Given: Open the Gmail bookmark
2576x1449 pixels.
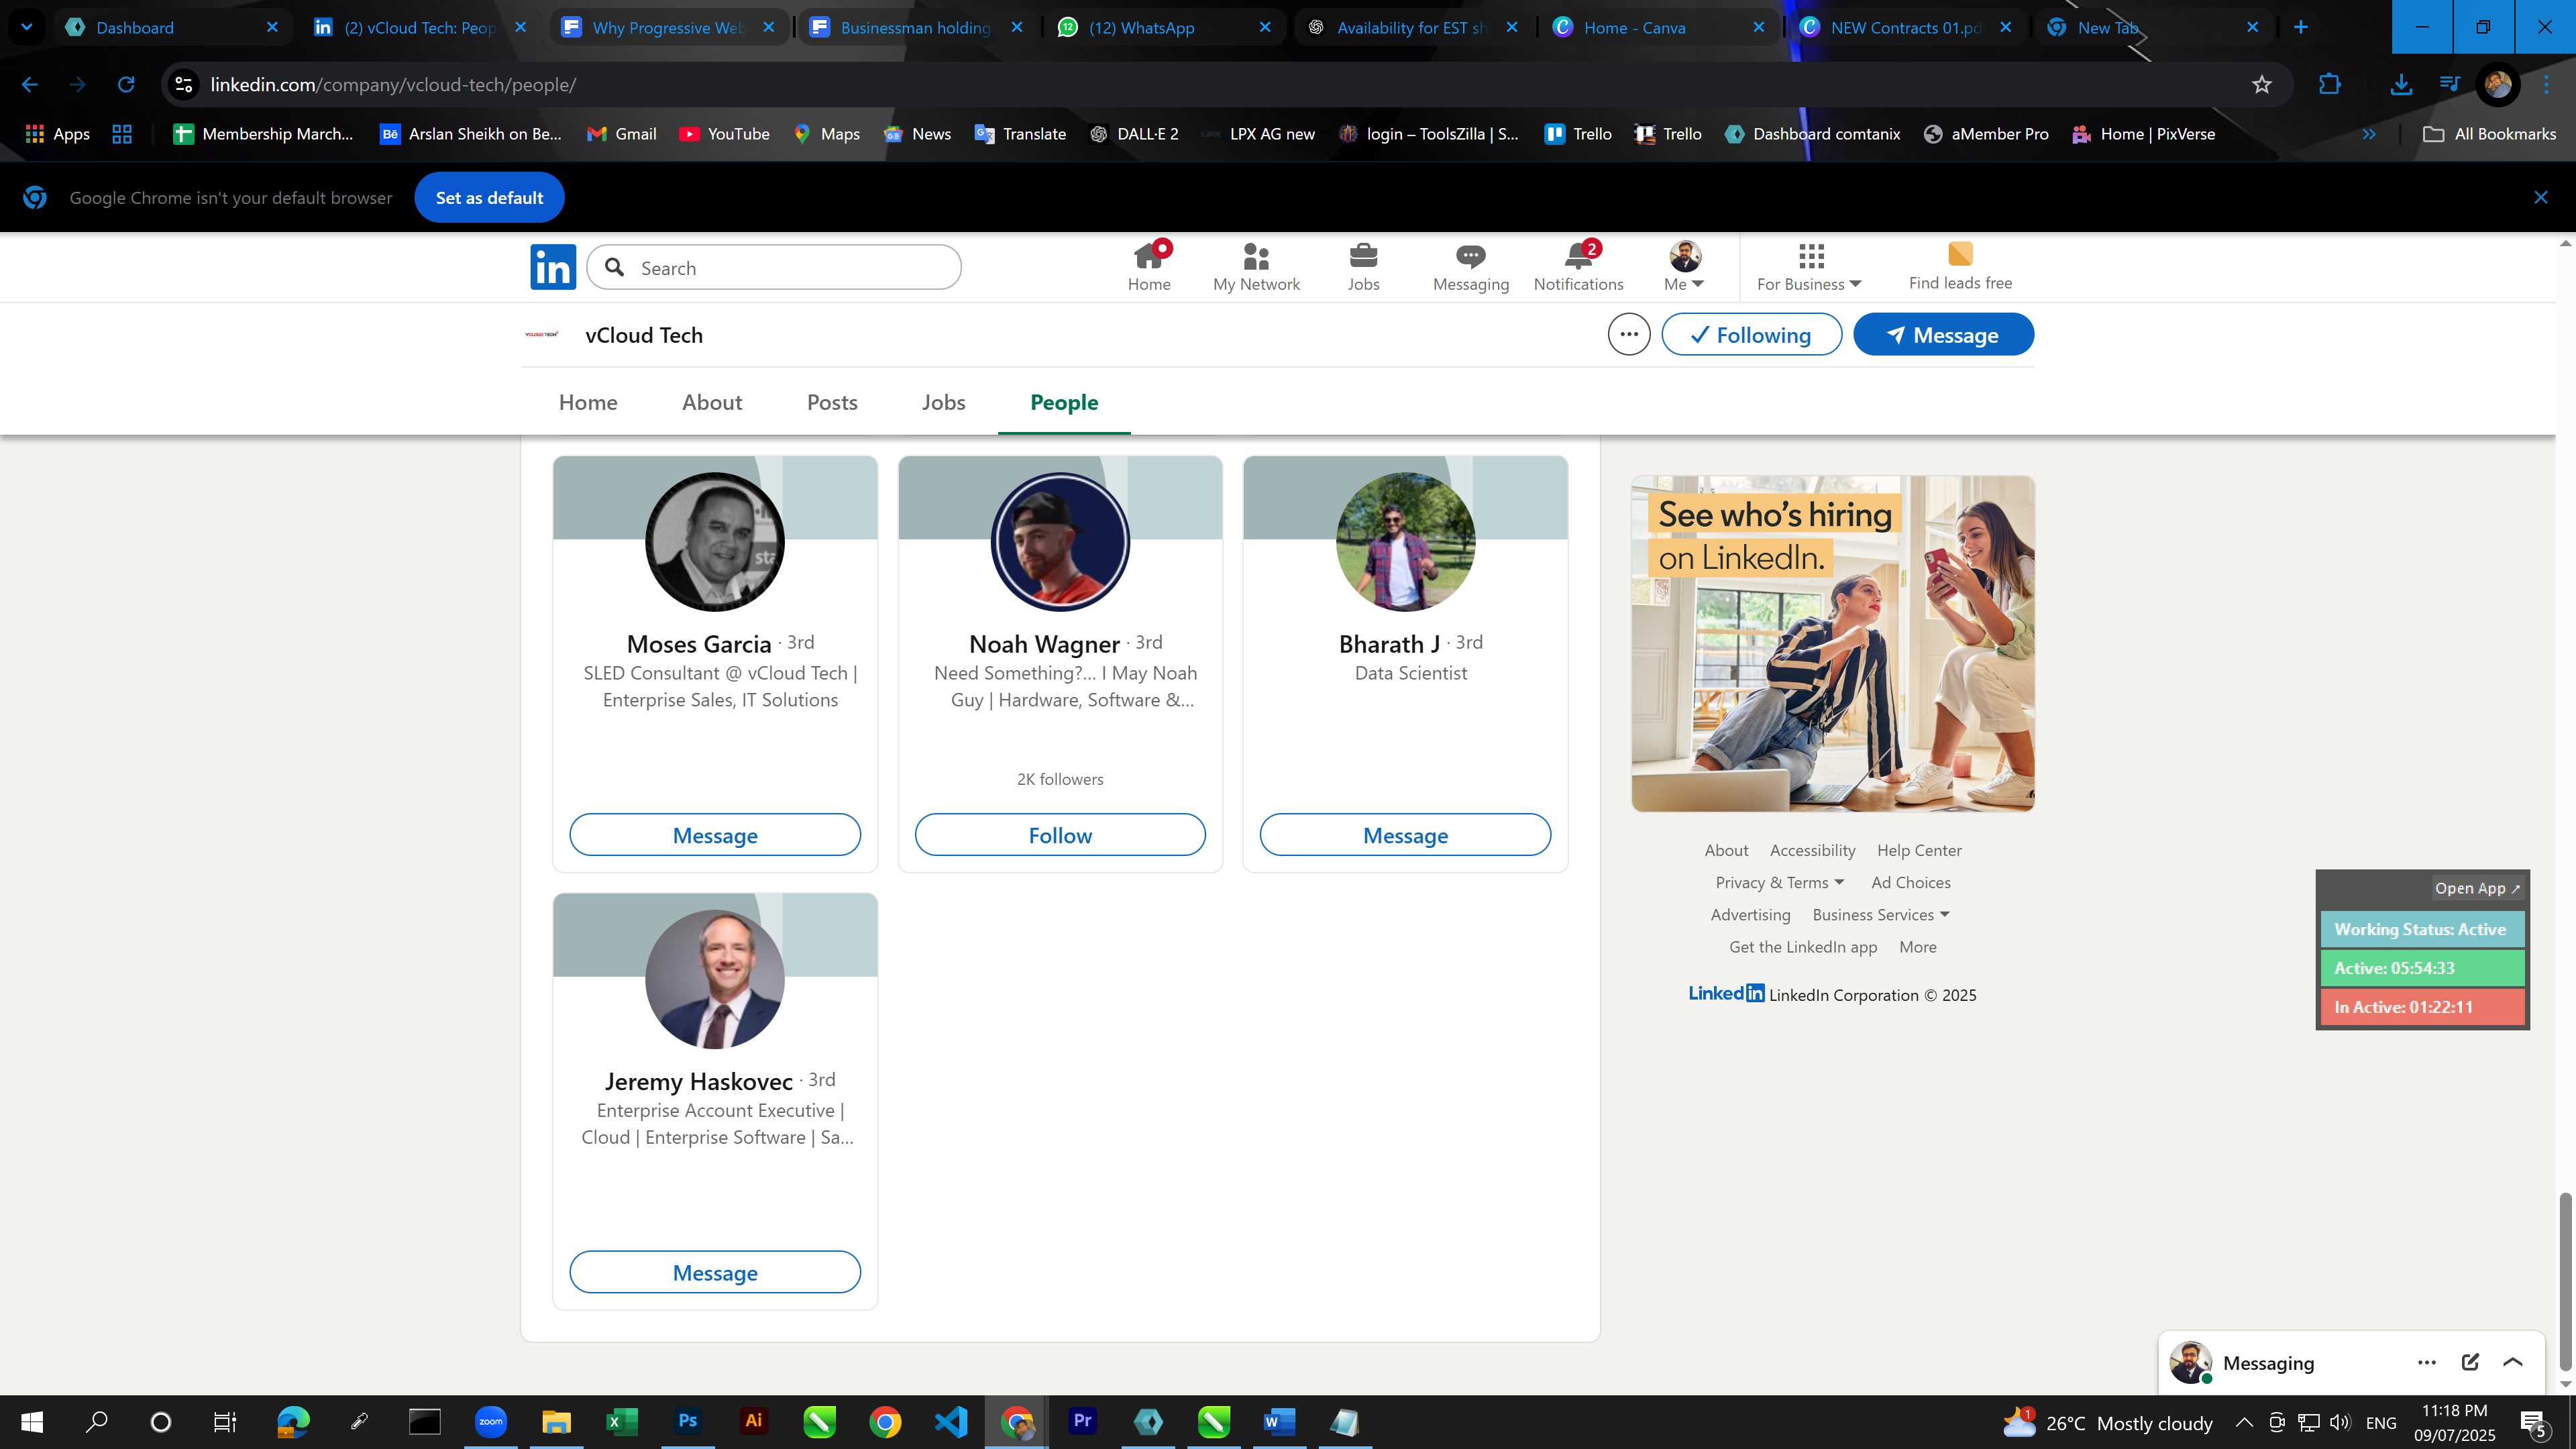Looking at the screenshot, I should [x=621, y=133].
